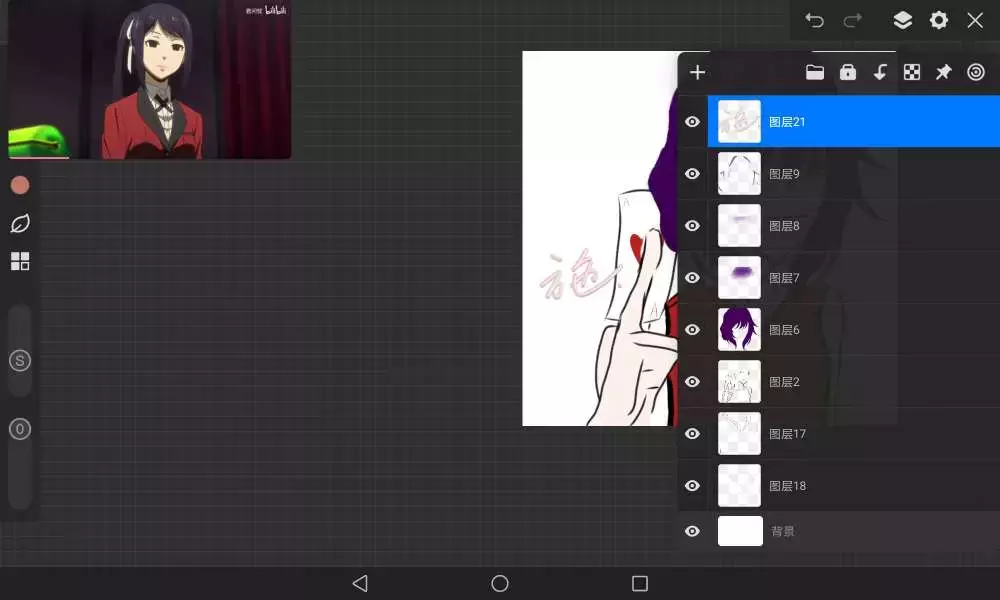
Task: Open the layer blend target icon
Action: tap(976, 72)
